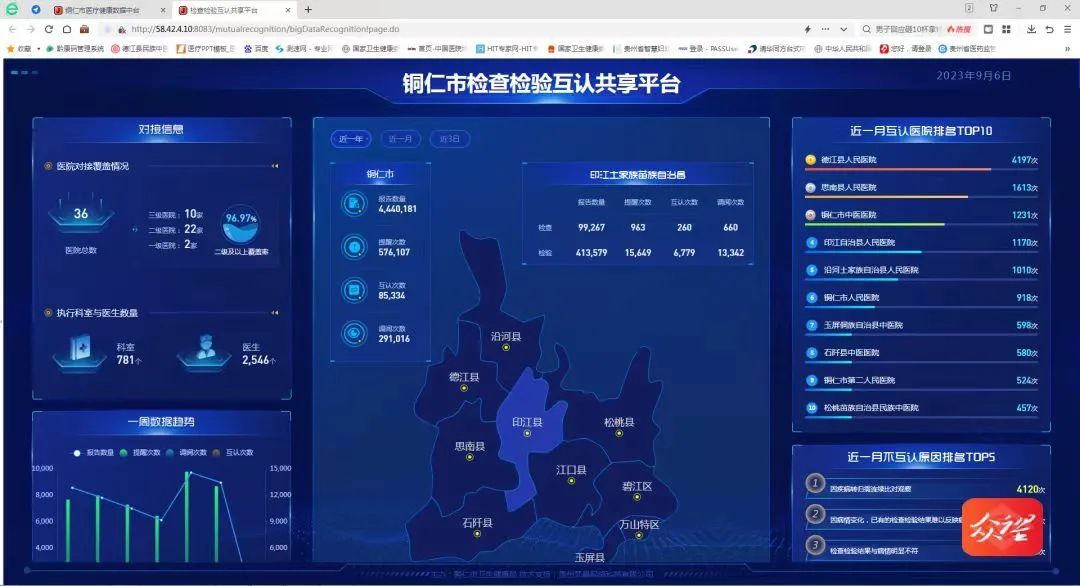
Task: Open the skin shirt icon in title bar
Action: click(993, 8)
